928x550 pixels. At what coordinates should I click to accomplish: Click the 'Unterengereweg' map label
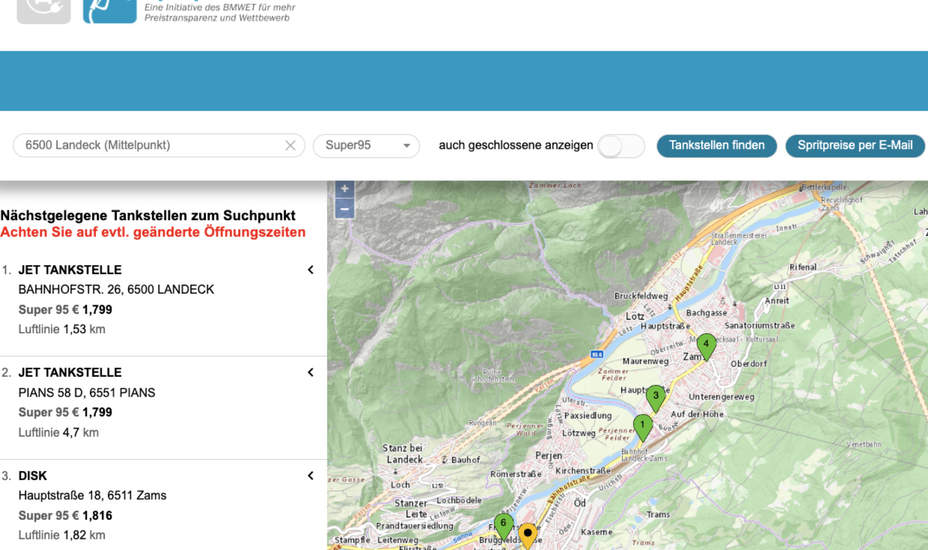coord(721,397)
